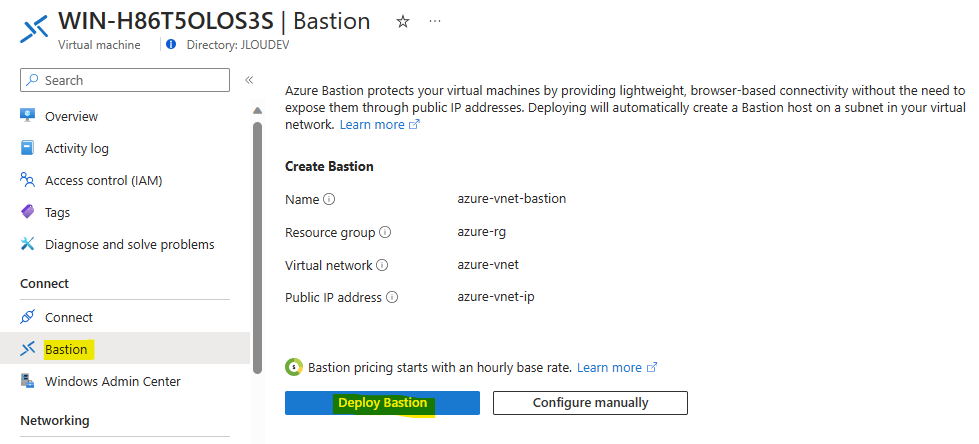This screenshot has height=444, width=979.
Task: Click the azure-rg resource group value
Action: pyautogui.click(x=481, y=232)
